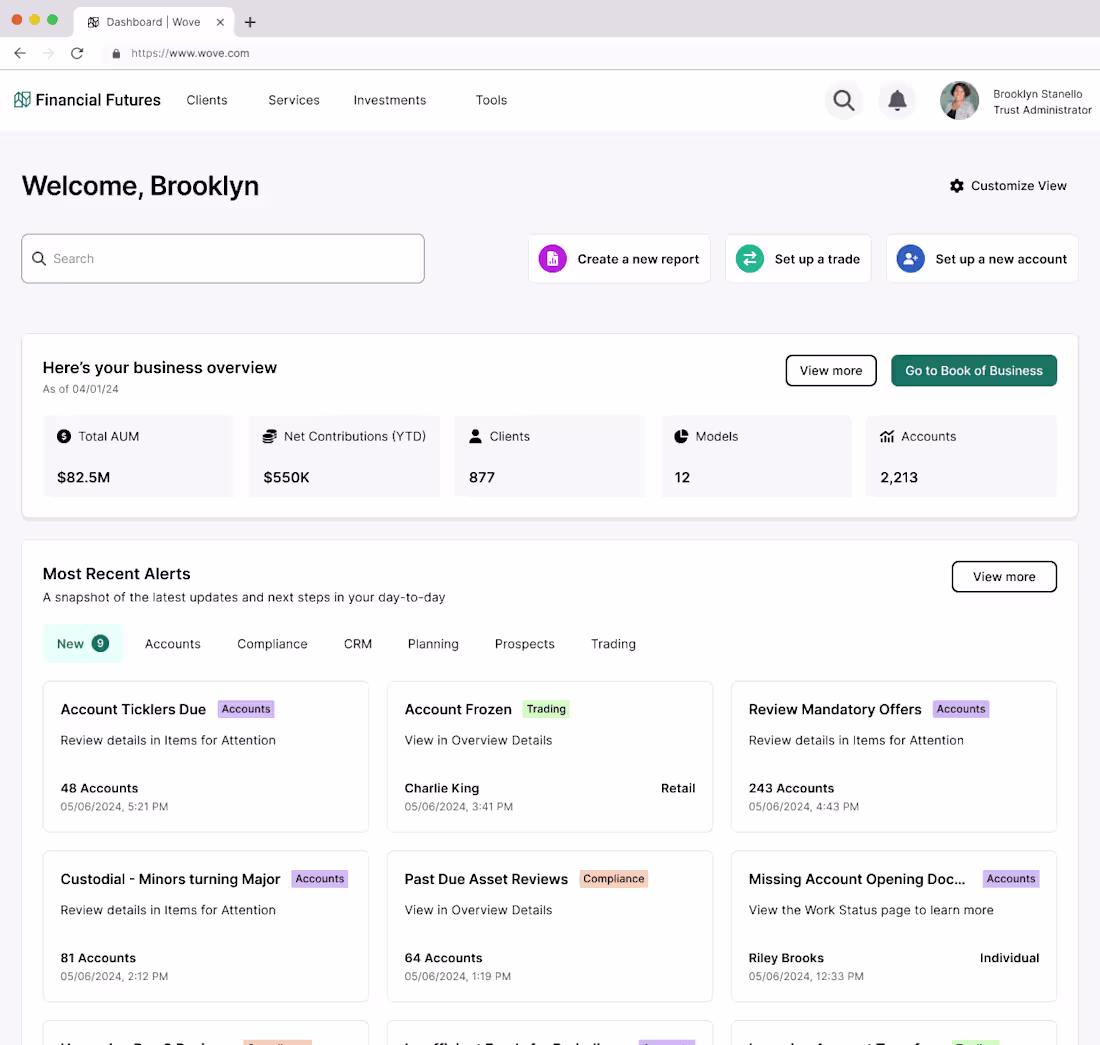Click the blue new account person icon
This screenshot has width=1100, height=1045.
click(x=910, y=259)
